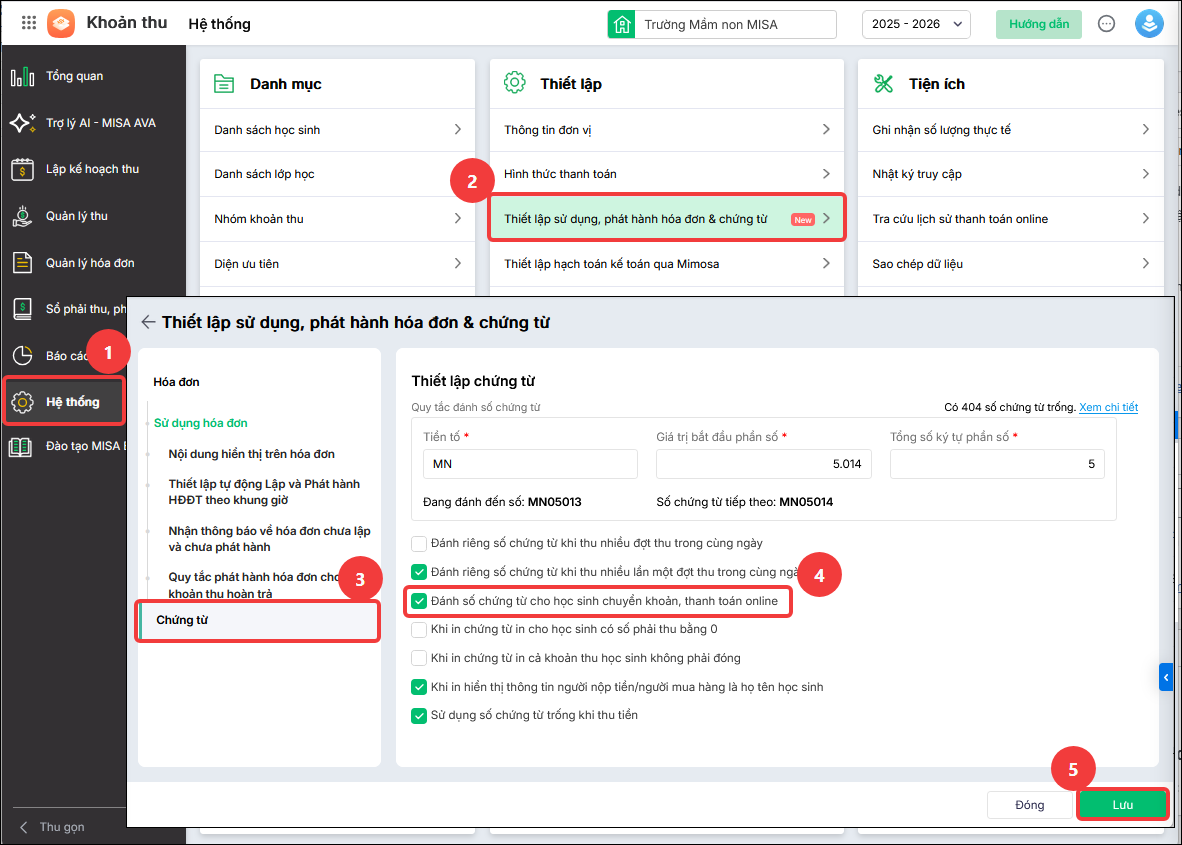Select Nhận thông báo về hóa đơn chưa lập
This screenshot has height=845, width=1182.
point(269,539)
